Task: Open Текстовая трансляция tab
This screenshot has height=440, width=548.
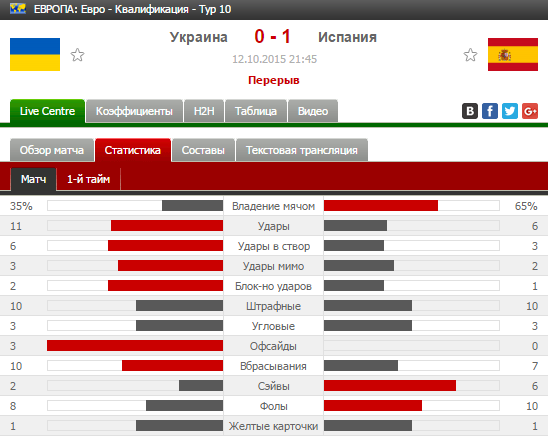Action: 302,150
